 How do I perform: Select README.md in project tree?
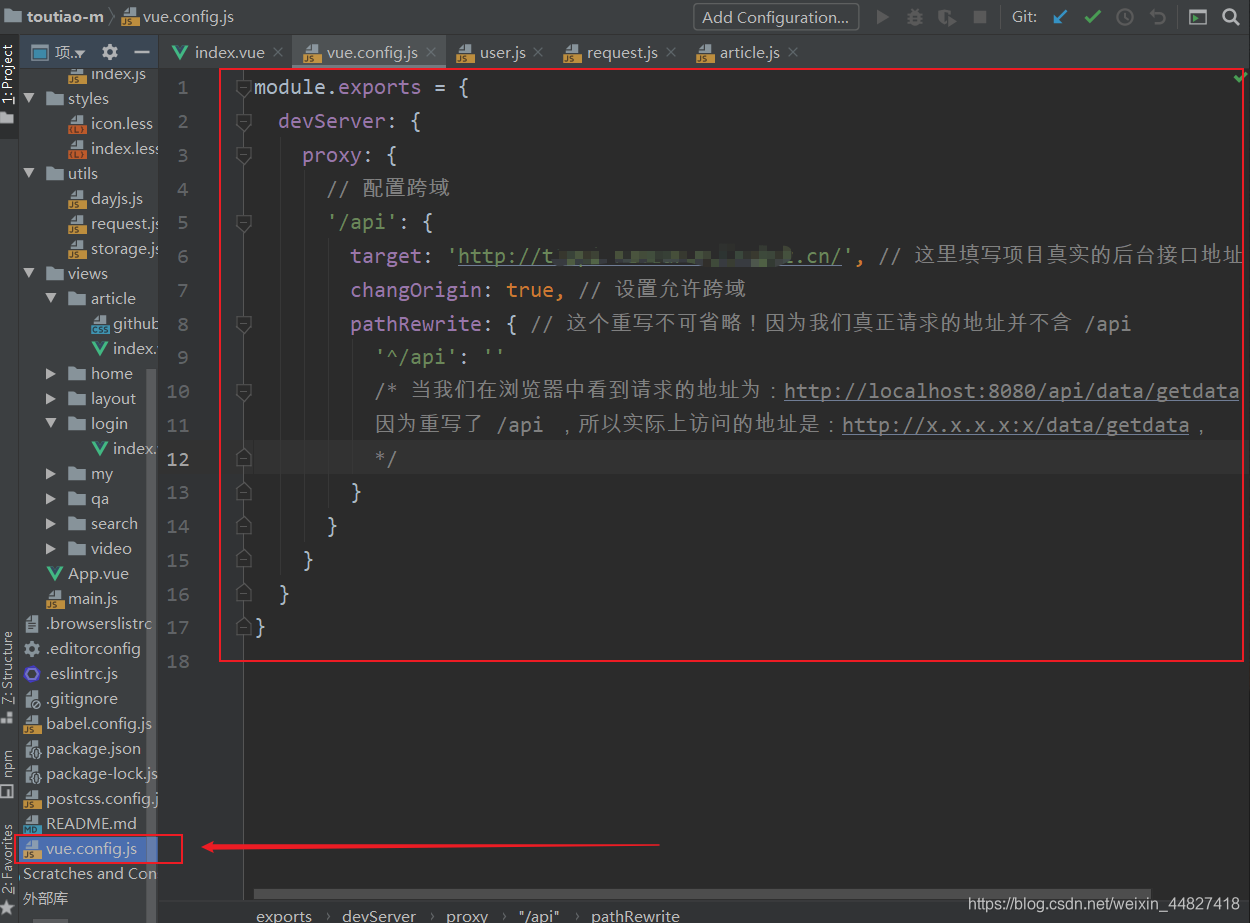[x=91, y=823]
